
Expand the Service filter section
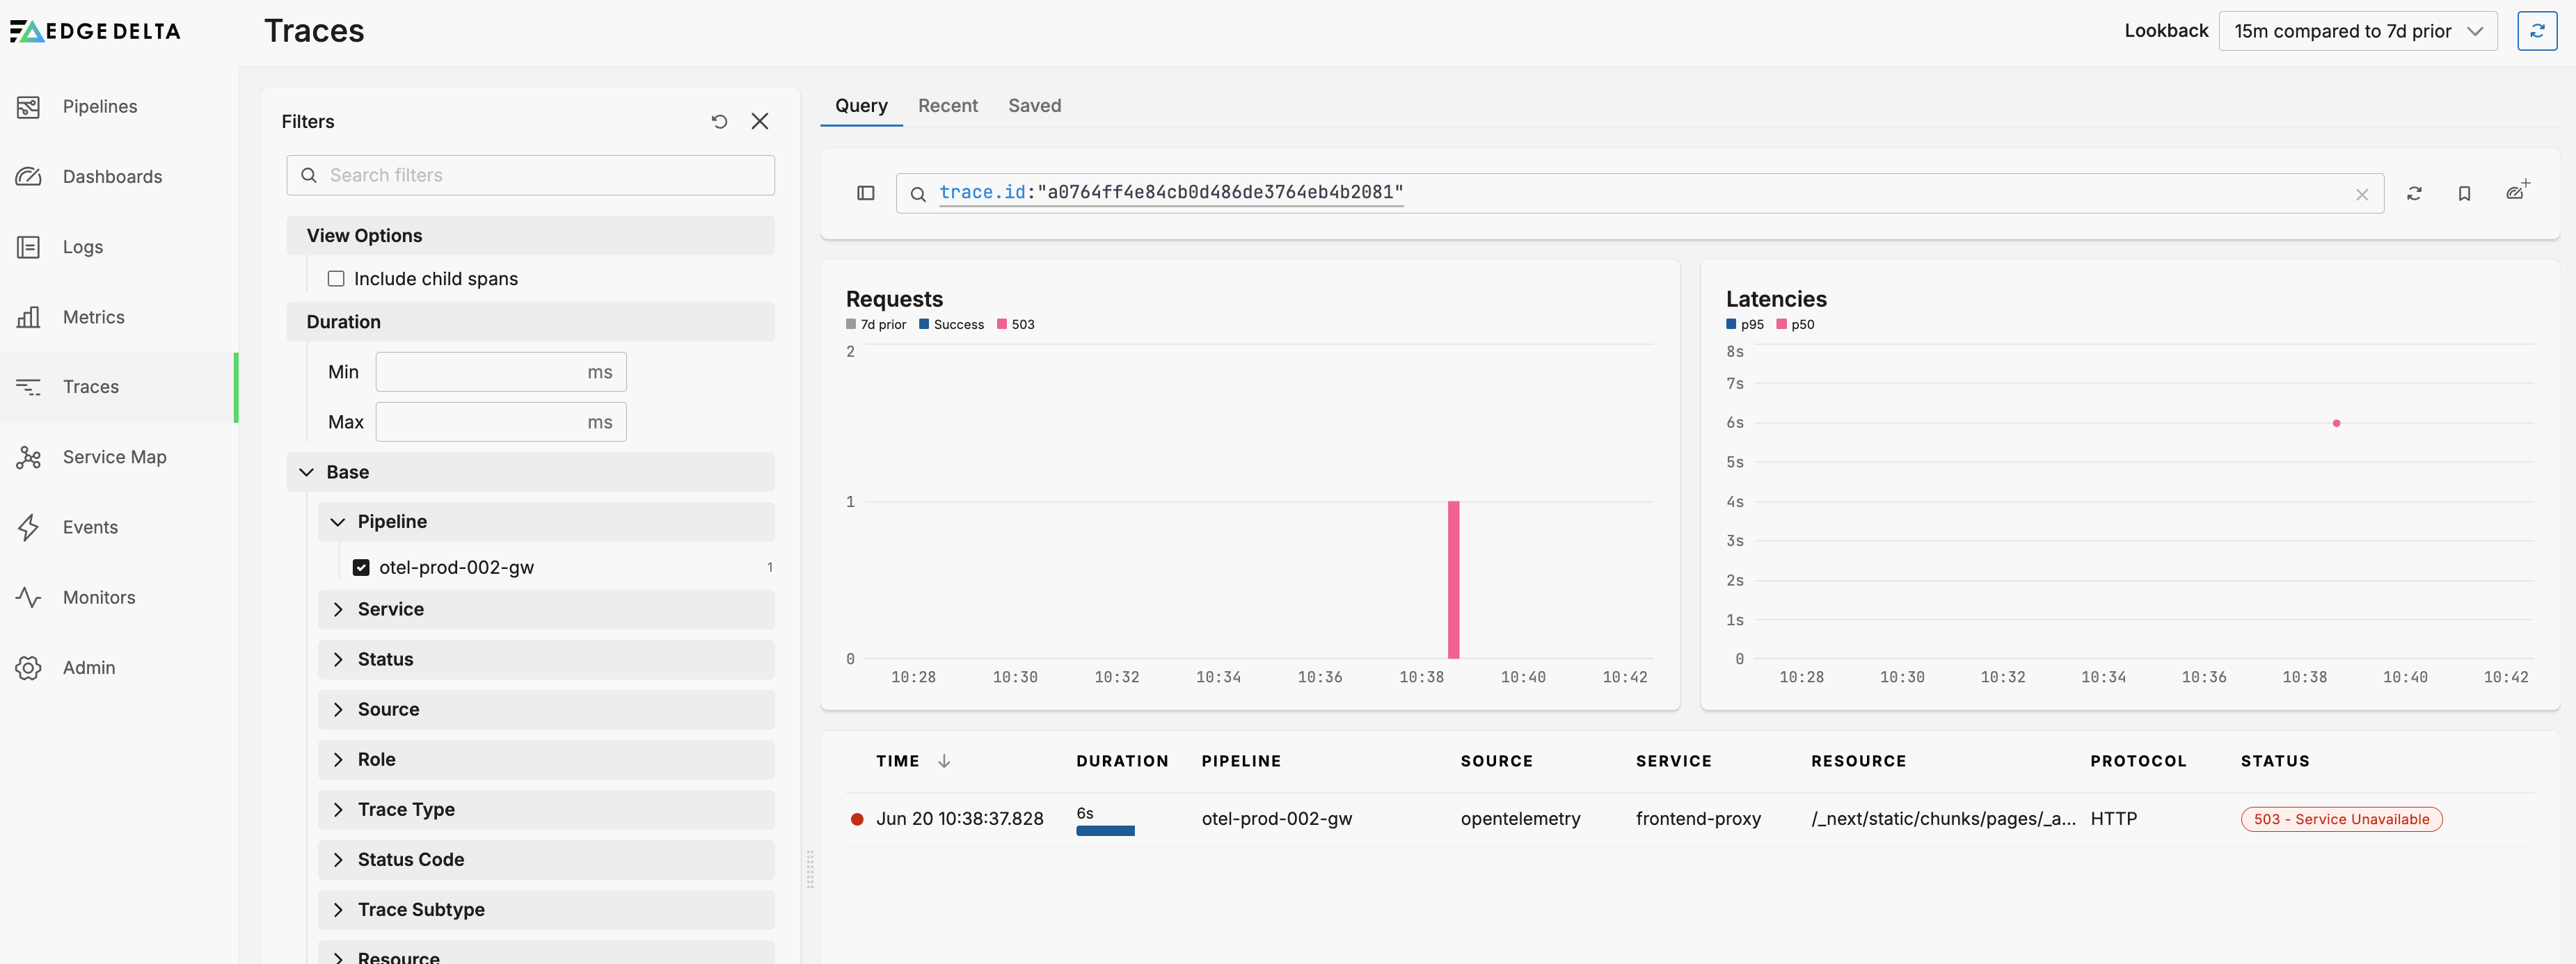coord(546,610)
